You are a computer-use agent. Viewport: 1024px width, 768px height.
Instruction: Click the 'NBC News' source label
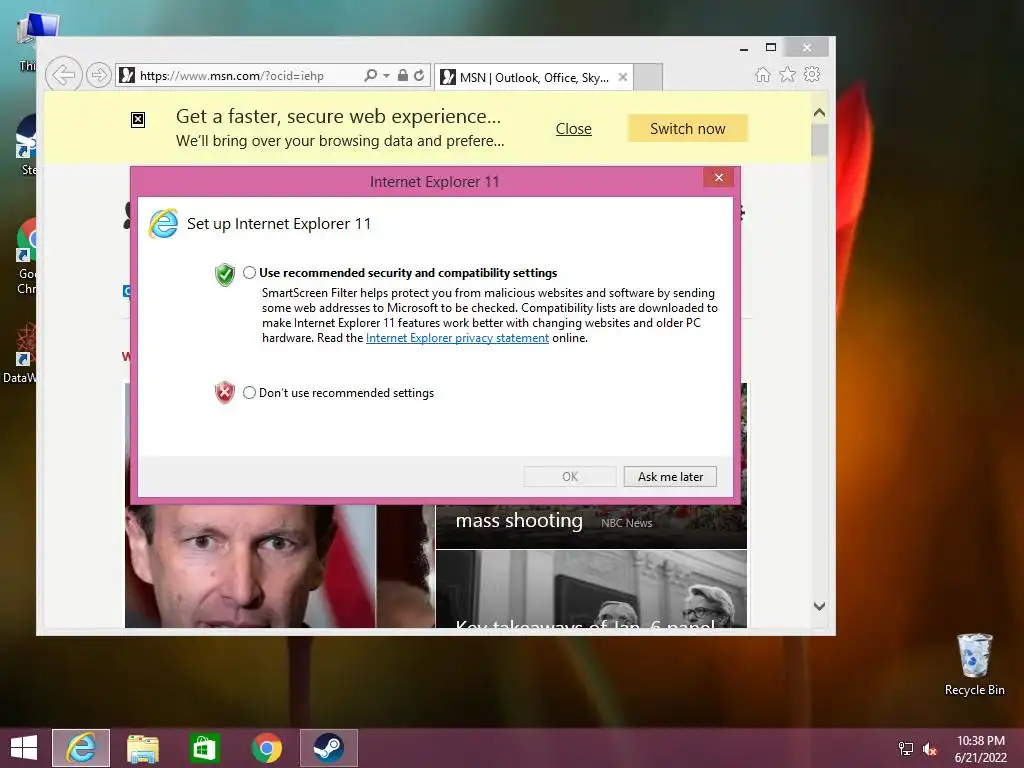click(626, 523)
